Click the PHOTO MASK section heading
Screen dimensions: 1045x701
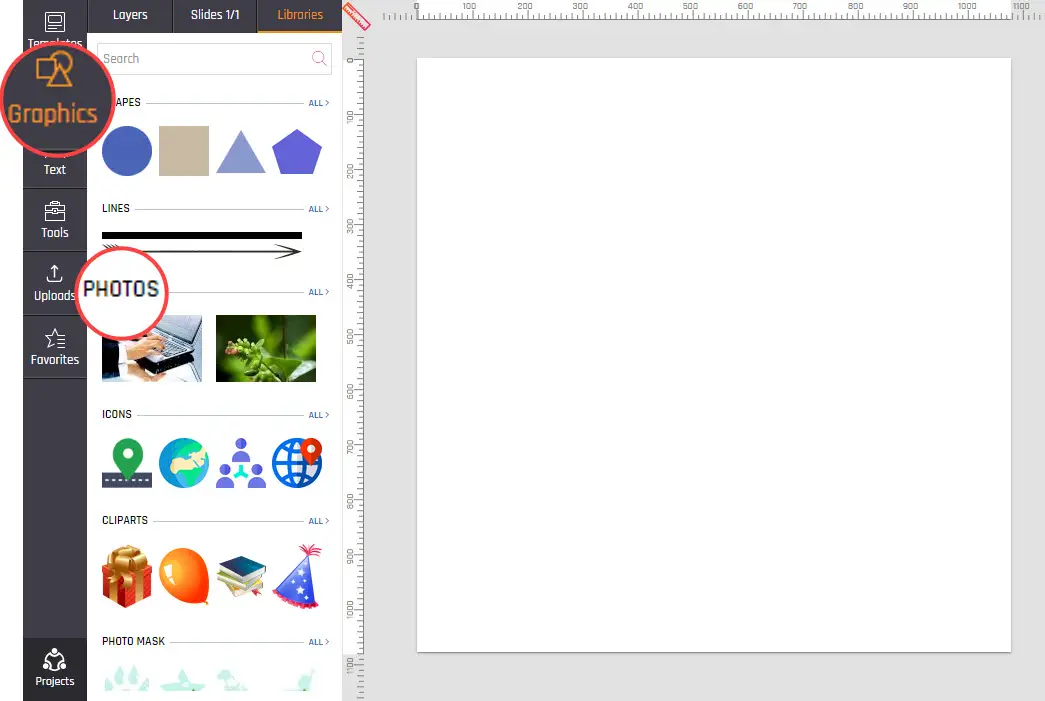coord(133,641)
